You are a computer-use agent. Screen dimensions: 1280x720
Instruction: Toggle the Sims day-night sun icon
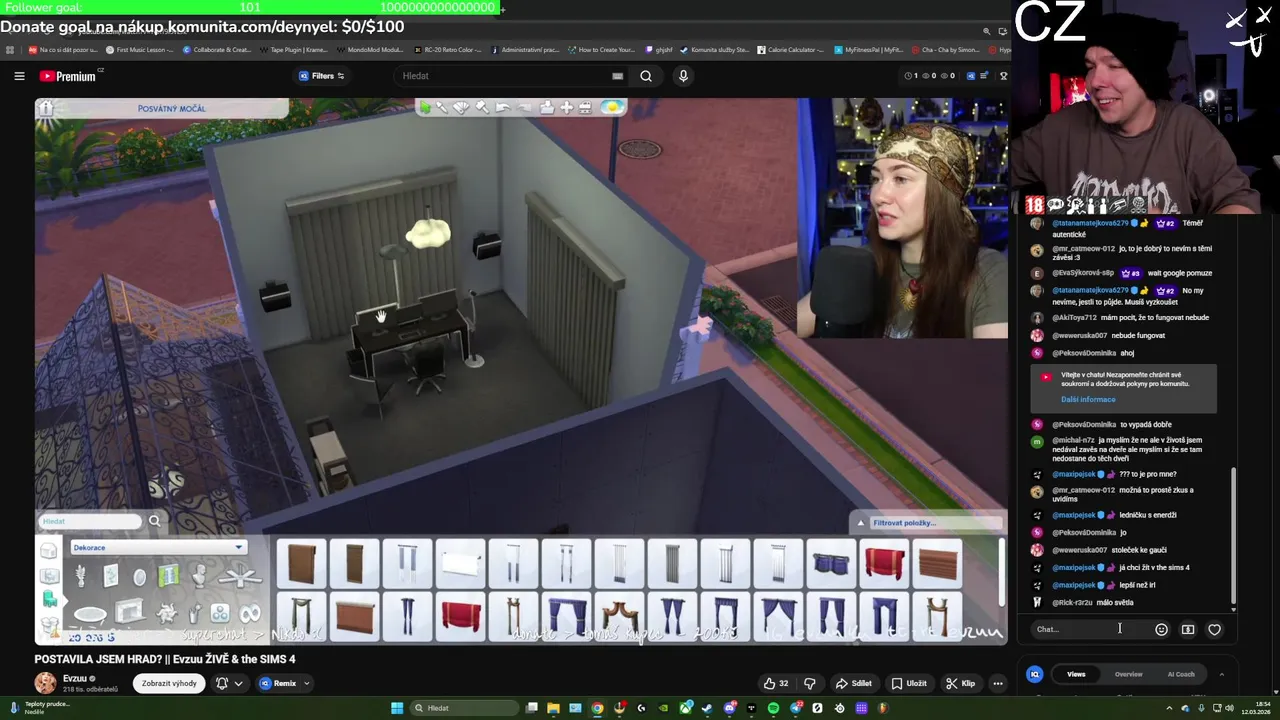(x=612, y=107)
